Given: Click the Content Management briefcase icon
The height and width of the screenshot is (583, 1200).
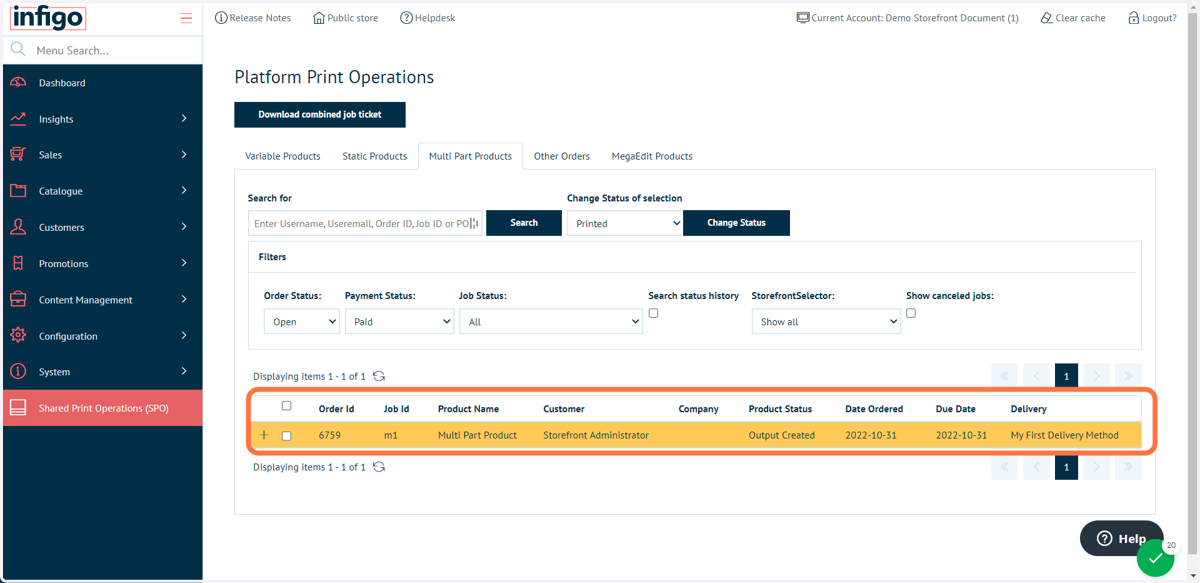Looking at the screenshot, I should [x=18, y=300].
